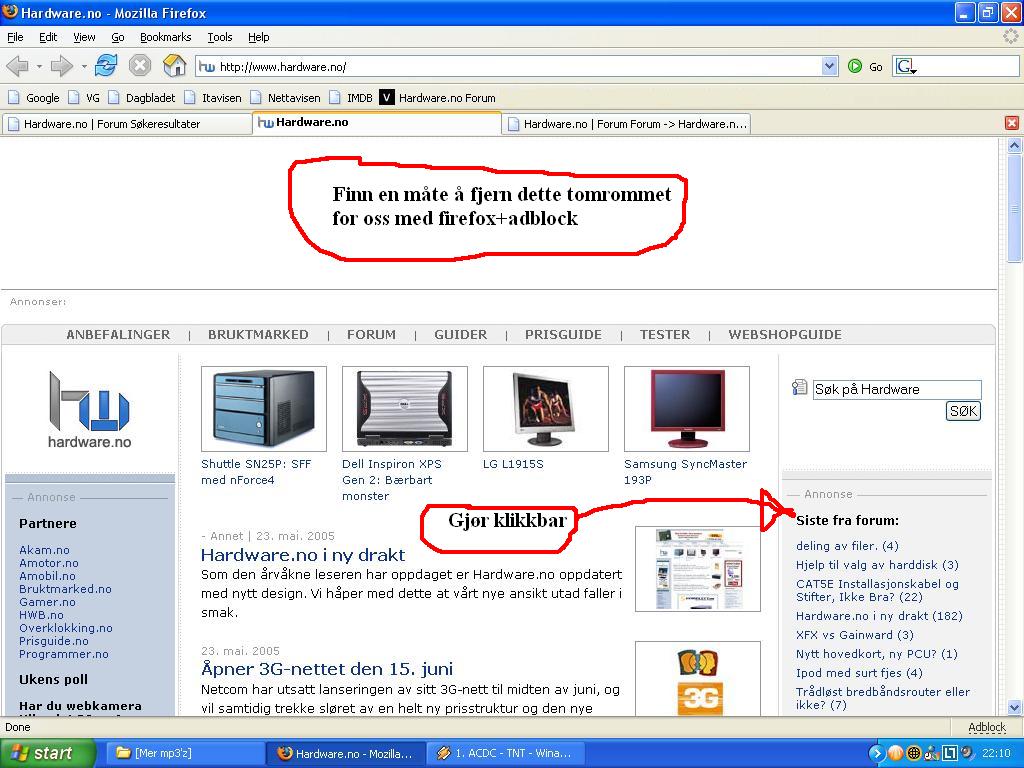The width and height of the screenshot is (1024, 768).
Task: Open the ANBEFALINGER navigation link
Action: (x=118, y=334)
